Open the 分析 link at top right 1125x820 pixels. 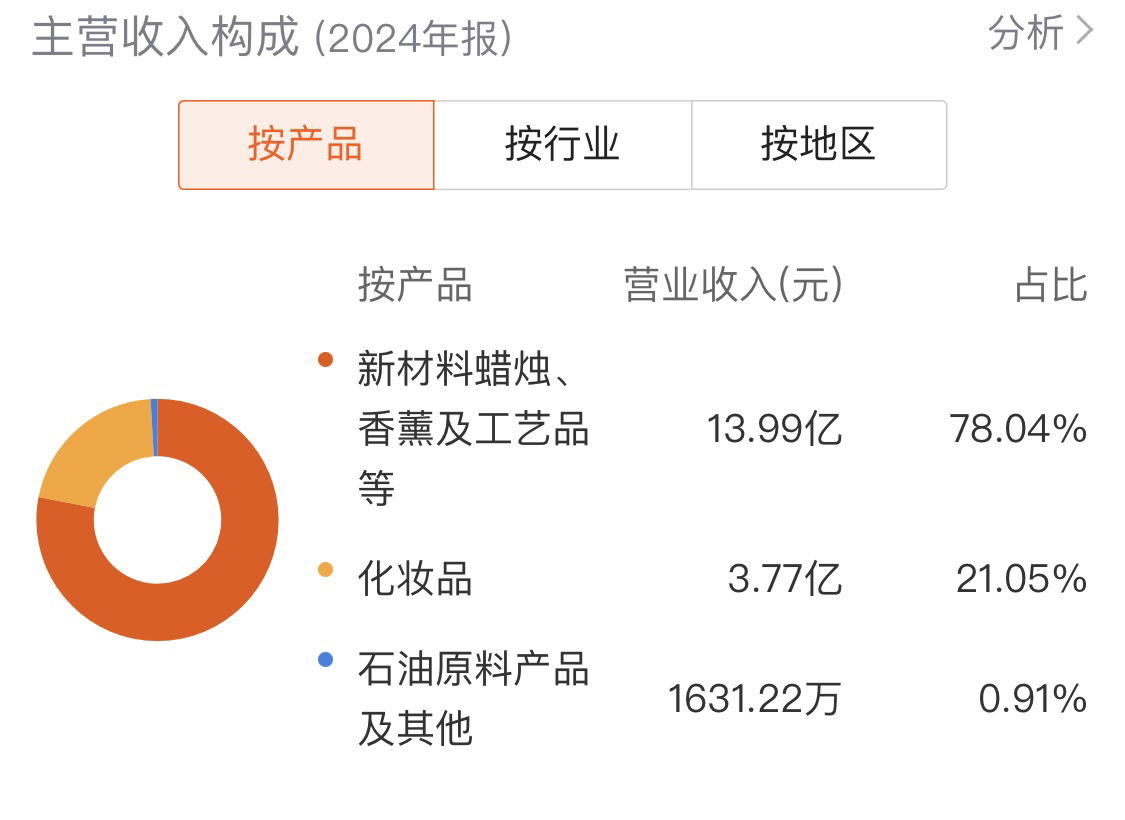(x=1025, y=33)
